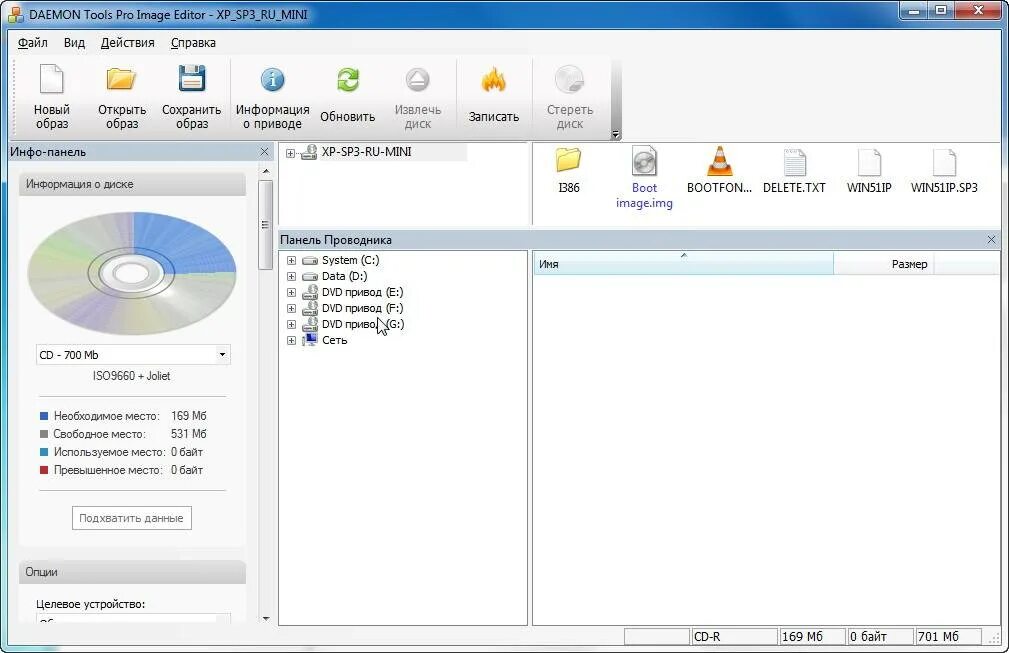Expand the DVD привод (F:) node

pyautogui.click(x=292, y=308)
